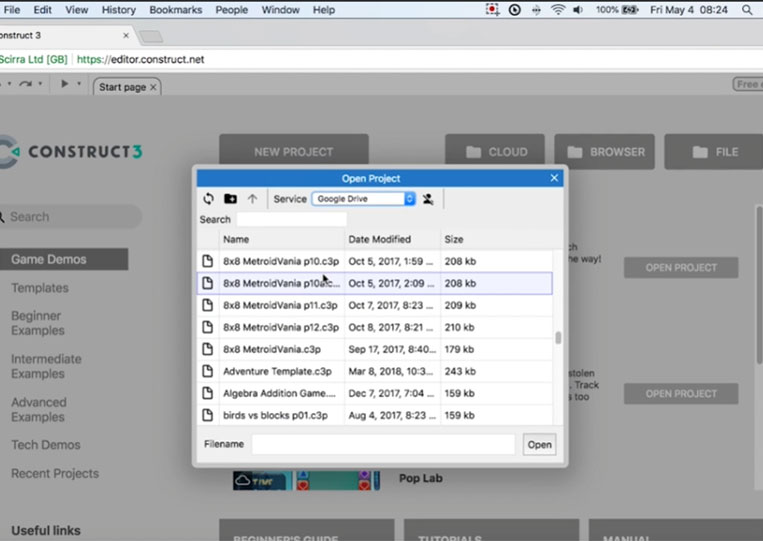Viewport: 763px width, 541px height.
Task: Click the FILE open button
Action: (714, 152)
